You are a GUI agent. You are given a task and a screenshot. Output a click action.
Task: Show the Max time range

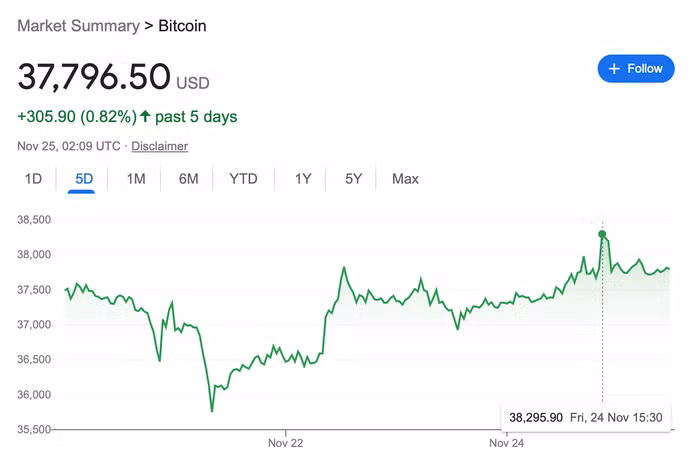(x=405, y=179)
